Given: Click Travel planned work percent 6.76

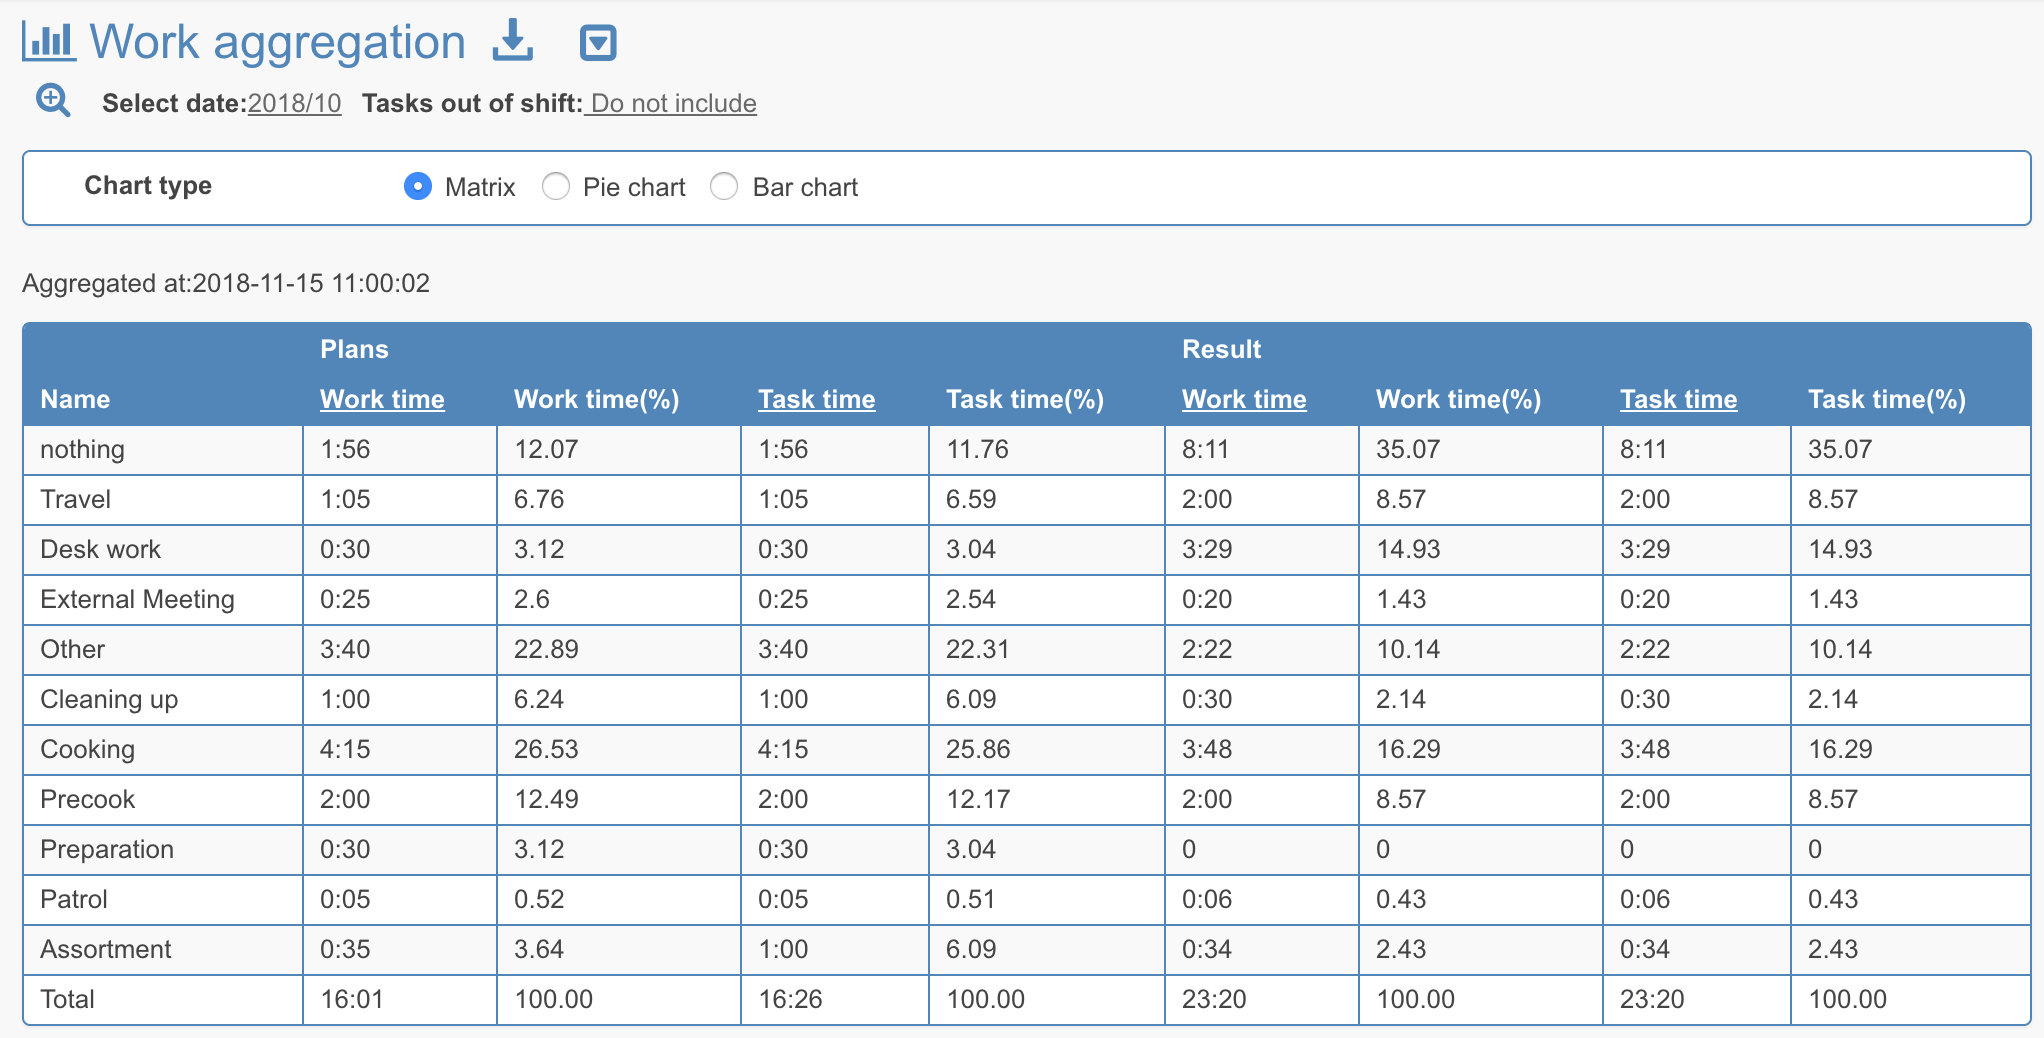Looking at the screenshot, I should (539, 499).
